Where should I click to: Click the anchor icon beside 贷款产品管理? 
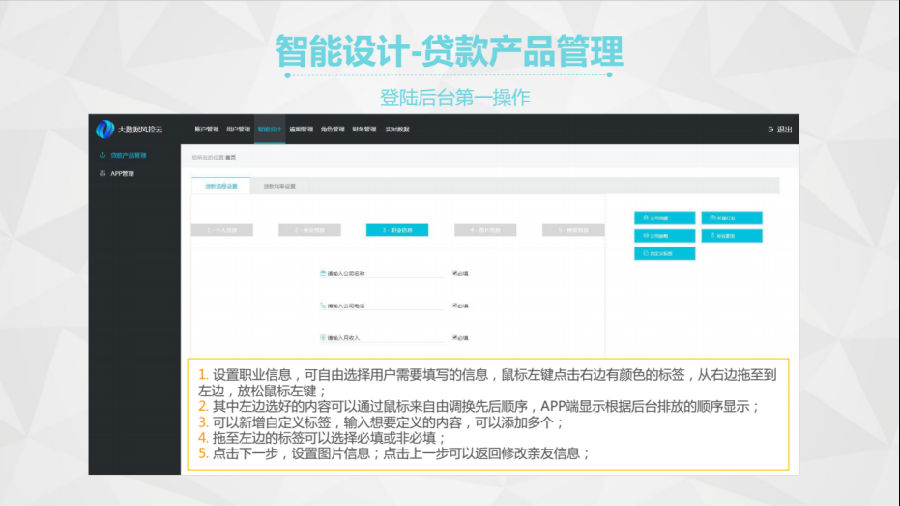102,155
